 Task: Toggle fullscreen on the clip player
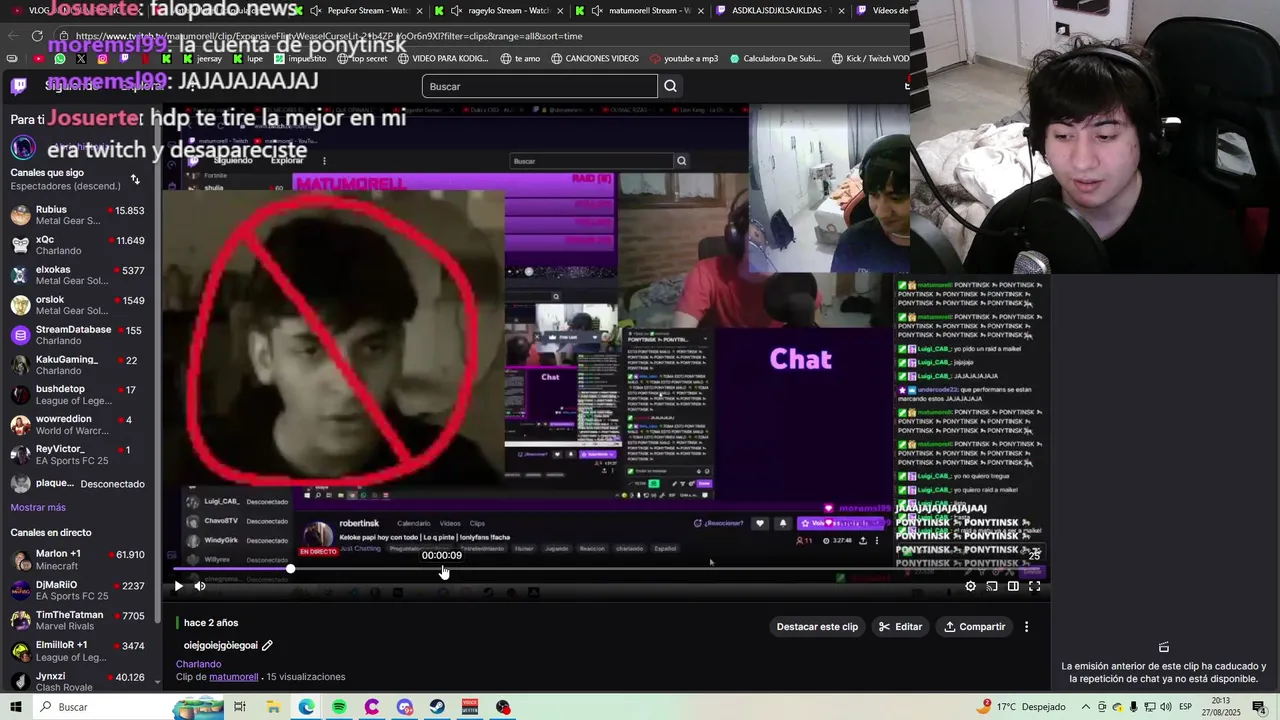[1035, 587]
